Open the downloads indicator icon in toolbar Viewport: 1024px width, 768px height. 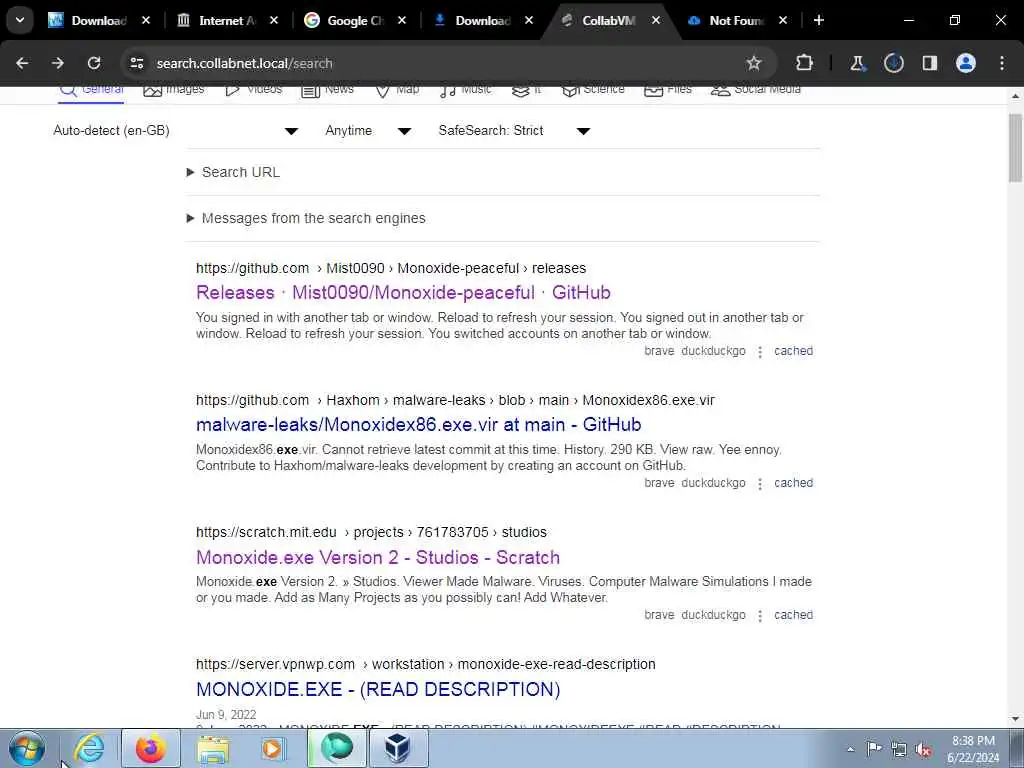point(893,63)
